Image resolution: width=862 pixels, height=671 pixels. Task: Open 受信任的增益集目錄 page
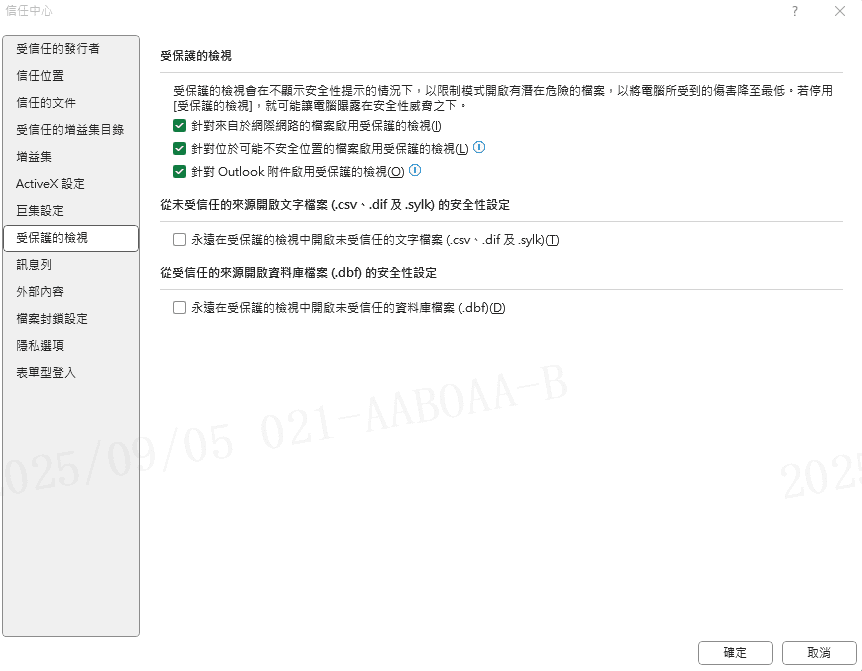click(70, 129)
